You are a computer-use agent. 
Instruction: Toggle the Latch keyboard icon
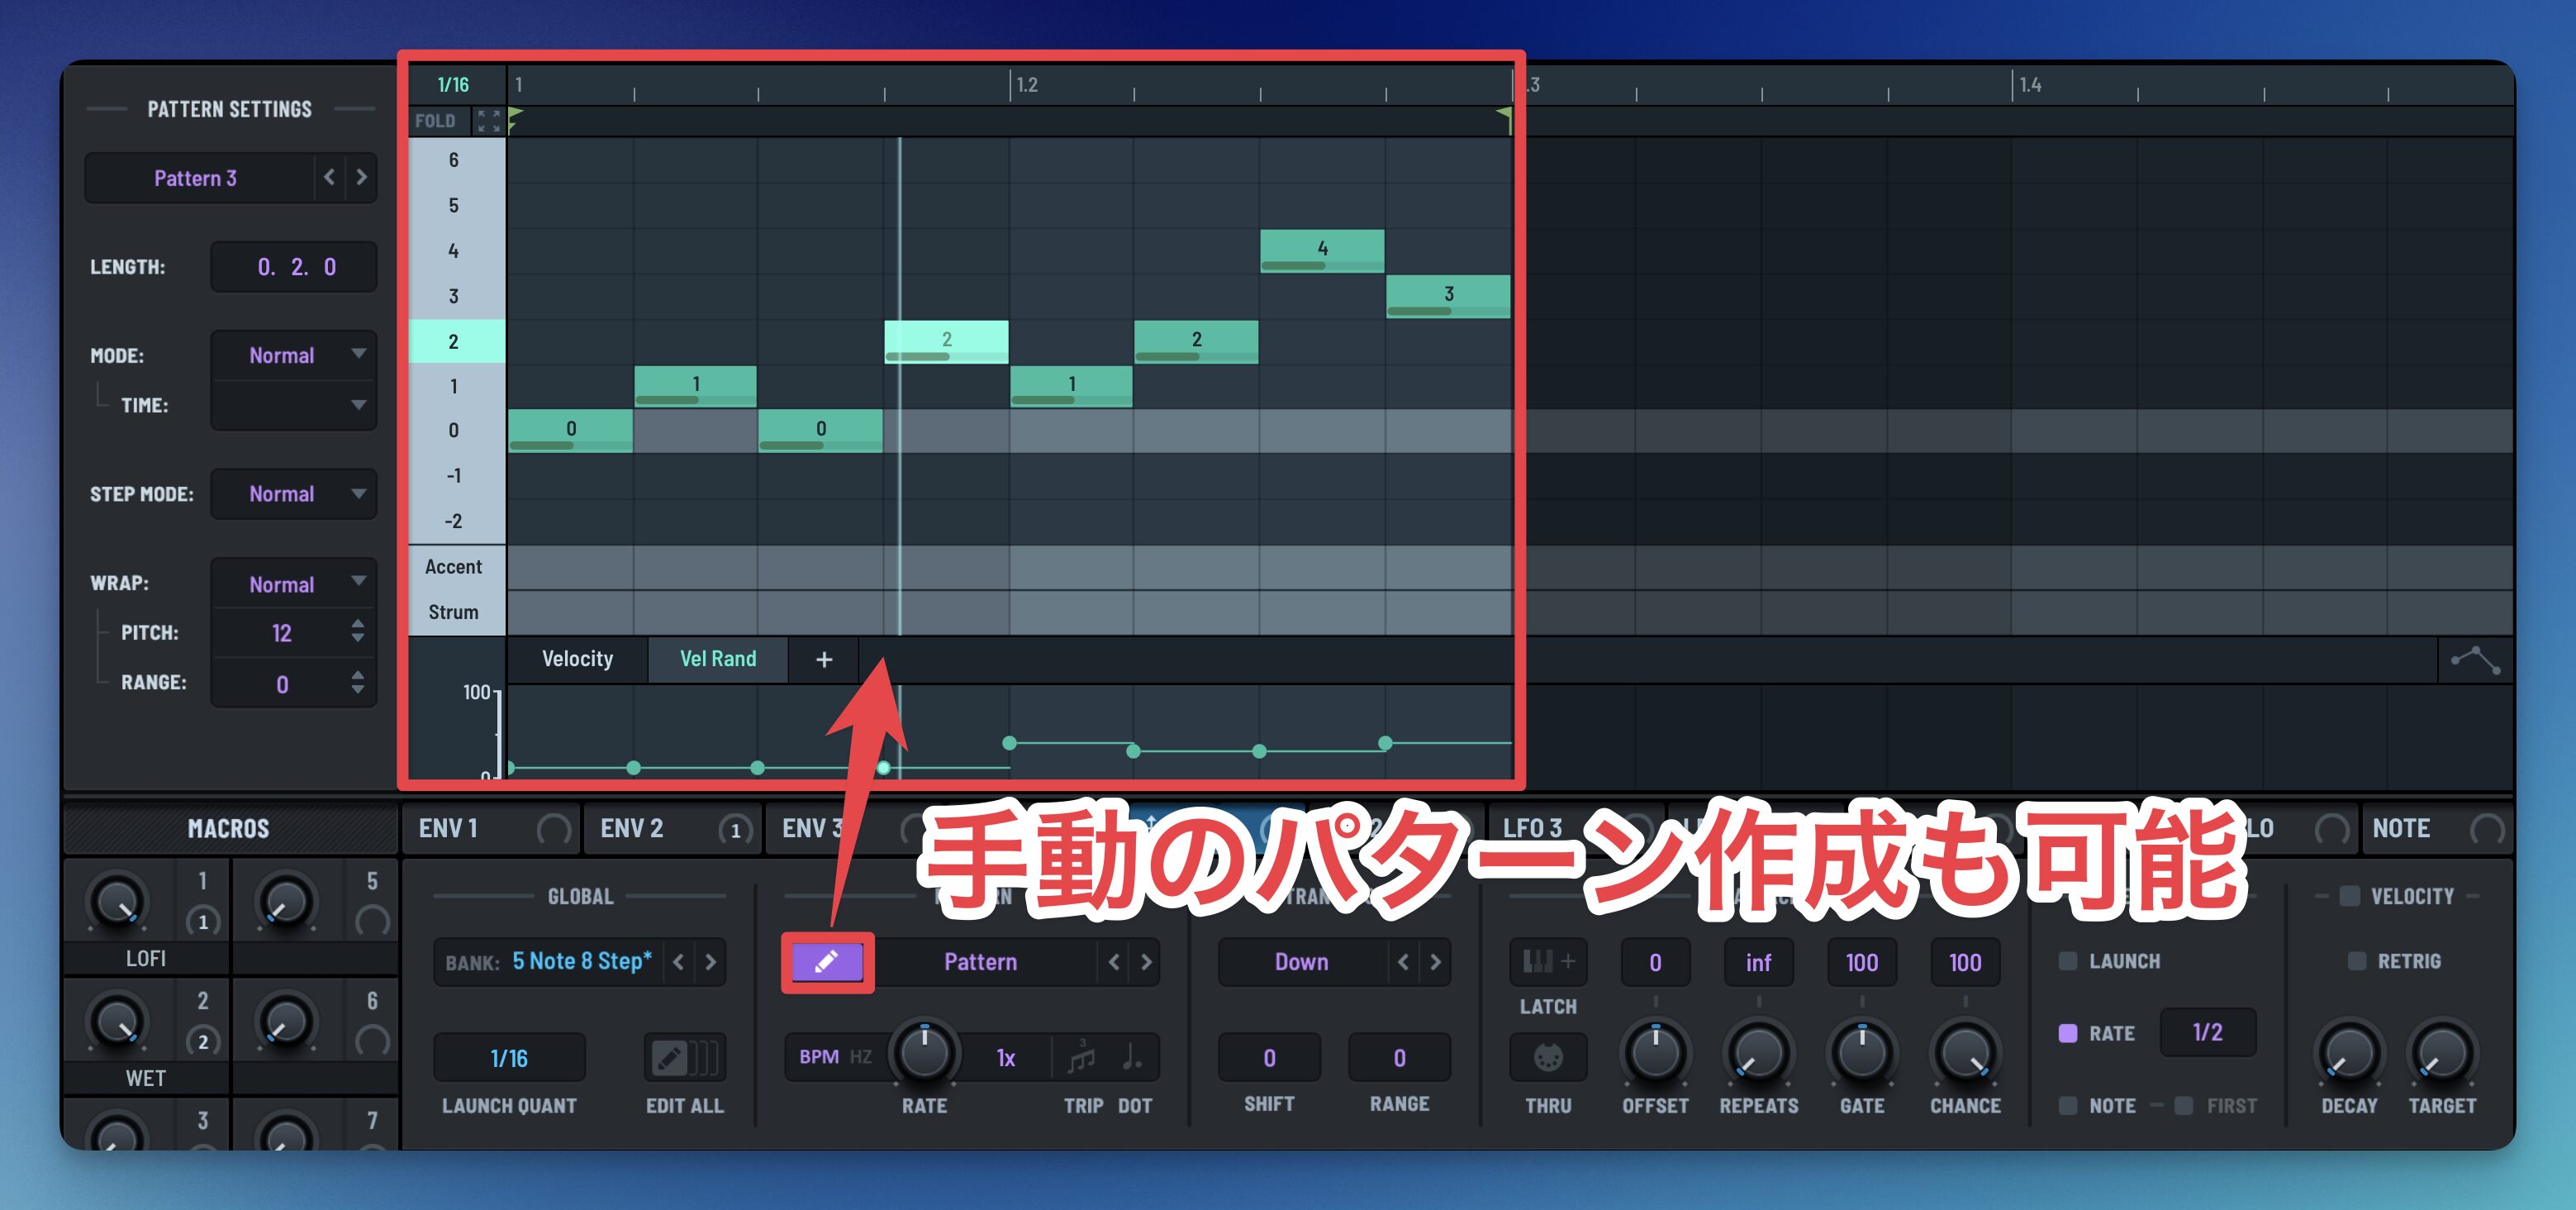[x=1548, y=962]
